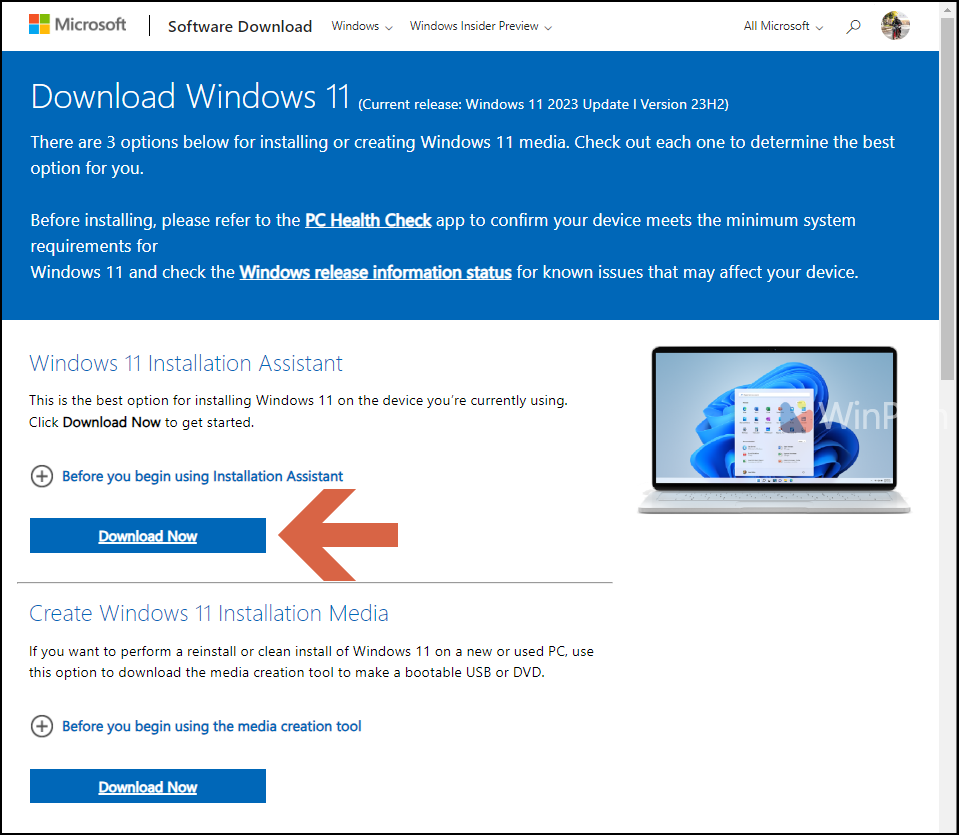Click the Microsoft logo
The width and height of the screenshot is (959, 835).
(78, 25)
